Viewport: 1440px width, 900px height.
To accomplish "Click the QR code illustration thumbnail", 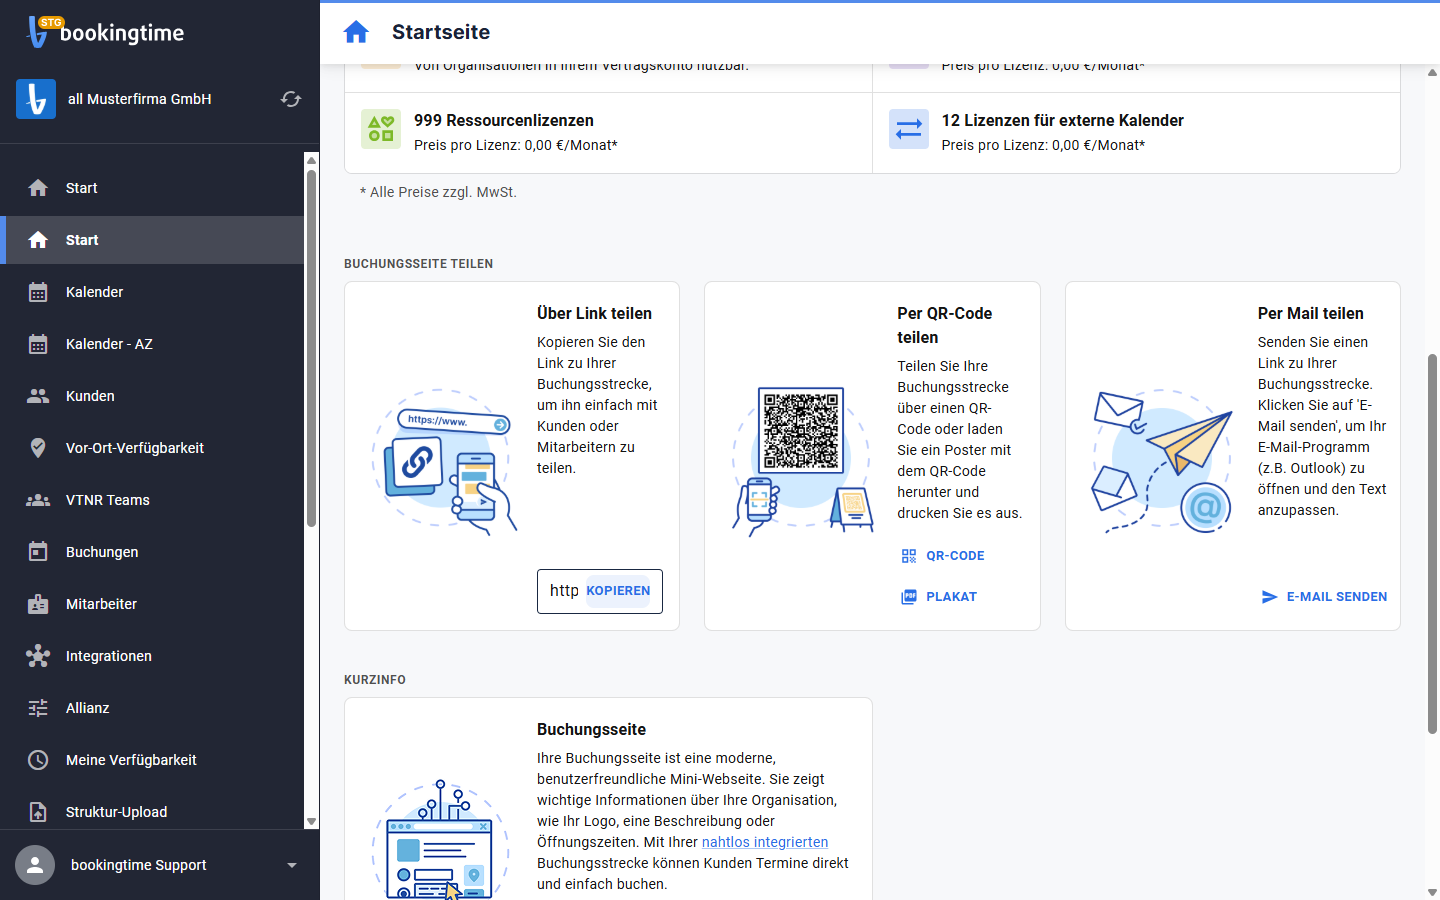I will (x=802, y=431).
